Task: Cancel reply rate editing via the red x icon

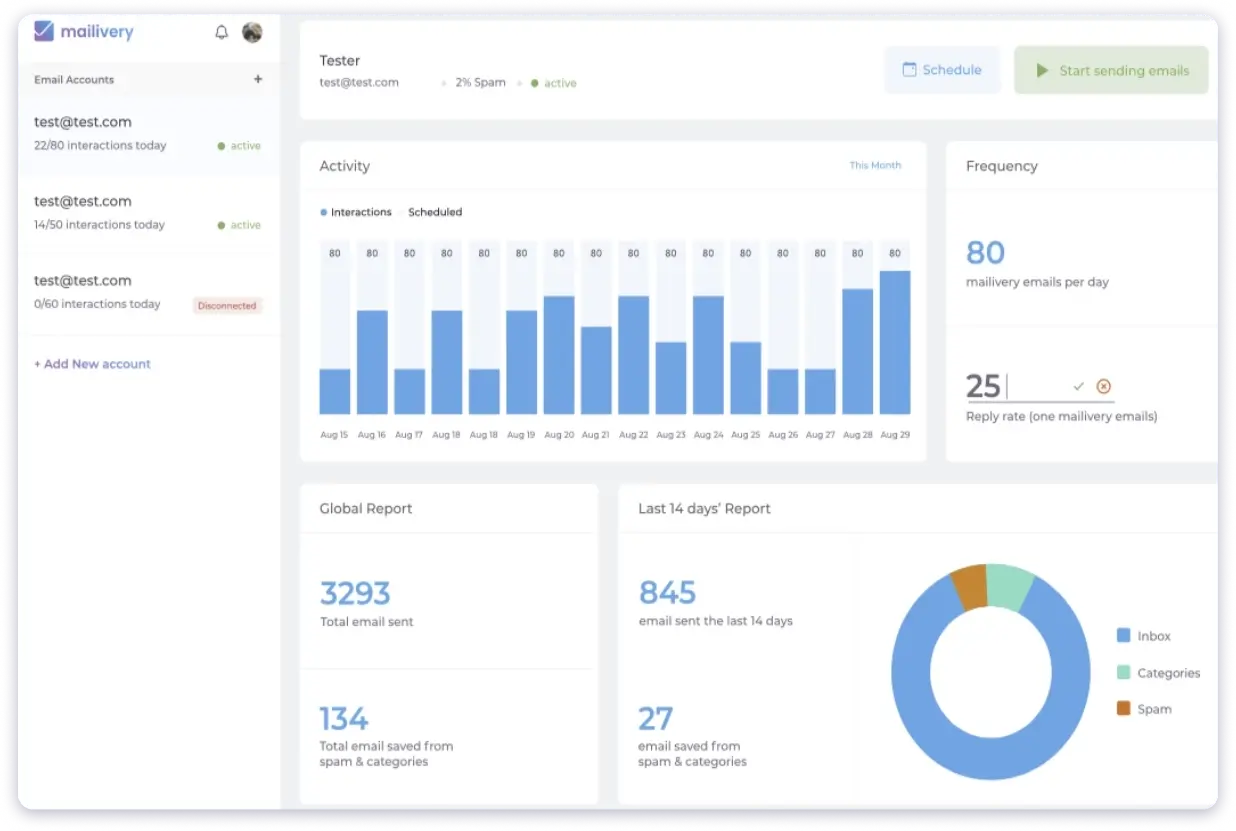Action: tap(1103, 385)
